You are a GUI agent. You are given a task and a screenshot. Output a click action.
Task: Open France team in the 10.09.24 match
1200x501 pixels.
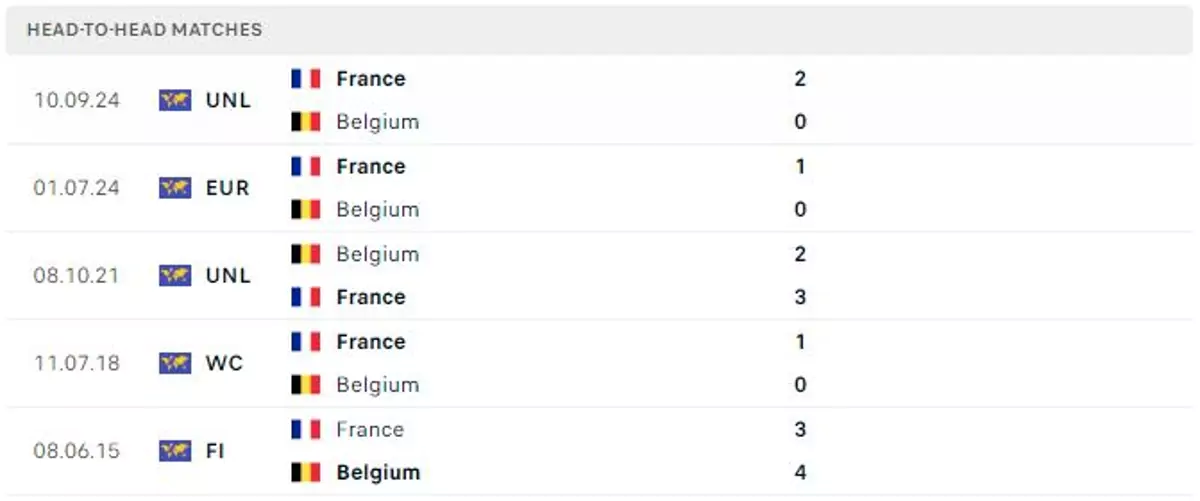pyautogui.click(x=371, y=78)
